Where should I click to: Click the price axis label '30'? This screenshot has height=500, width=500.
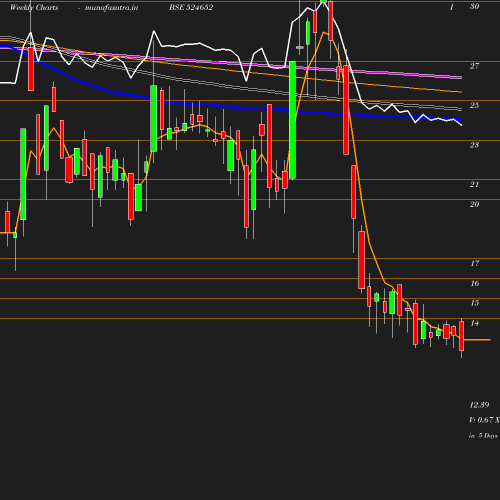tap(474, 6)
